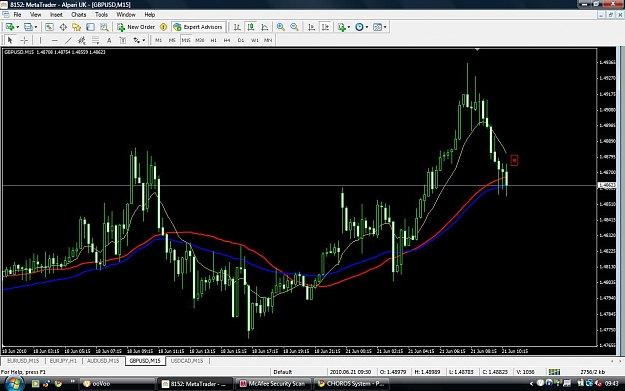The height and width of the screenshot is (391, 625).
Task: Select the vertical line drawing tool
Action: 40,40
